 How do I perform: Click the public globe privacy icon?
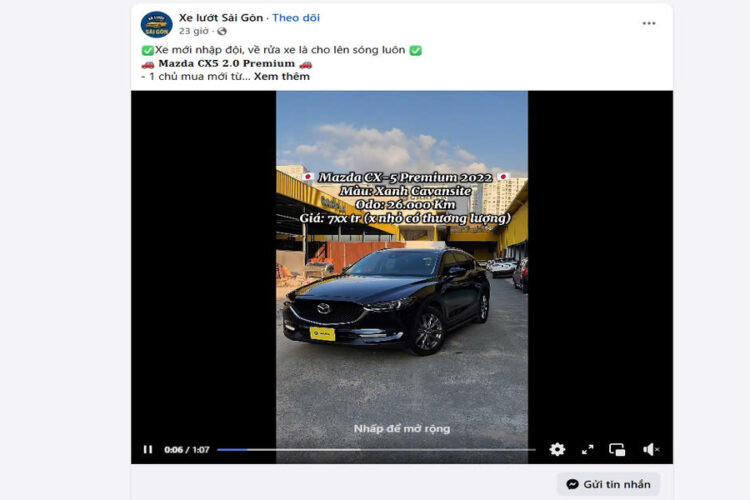point(221,32)
